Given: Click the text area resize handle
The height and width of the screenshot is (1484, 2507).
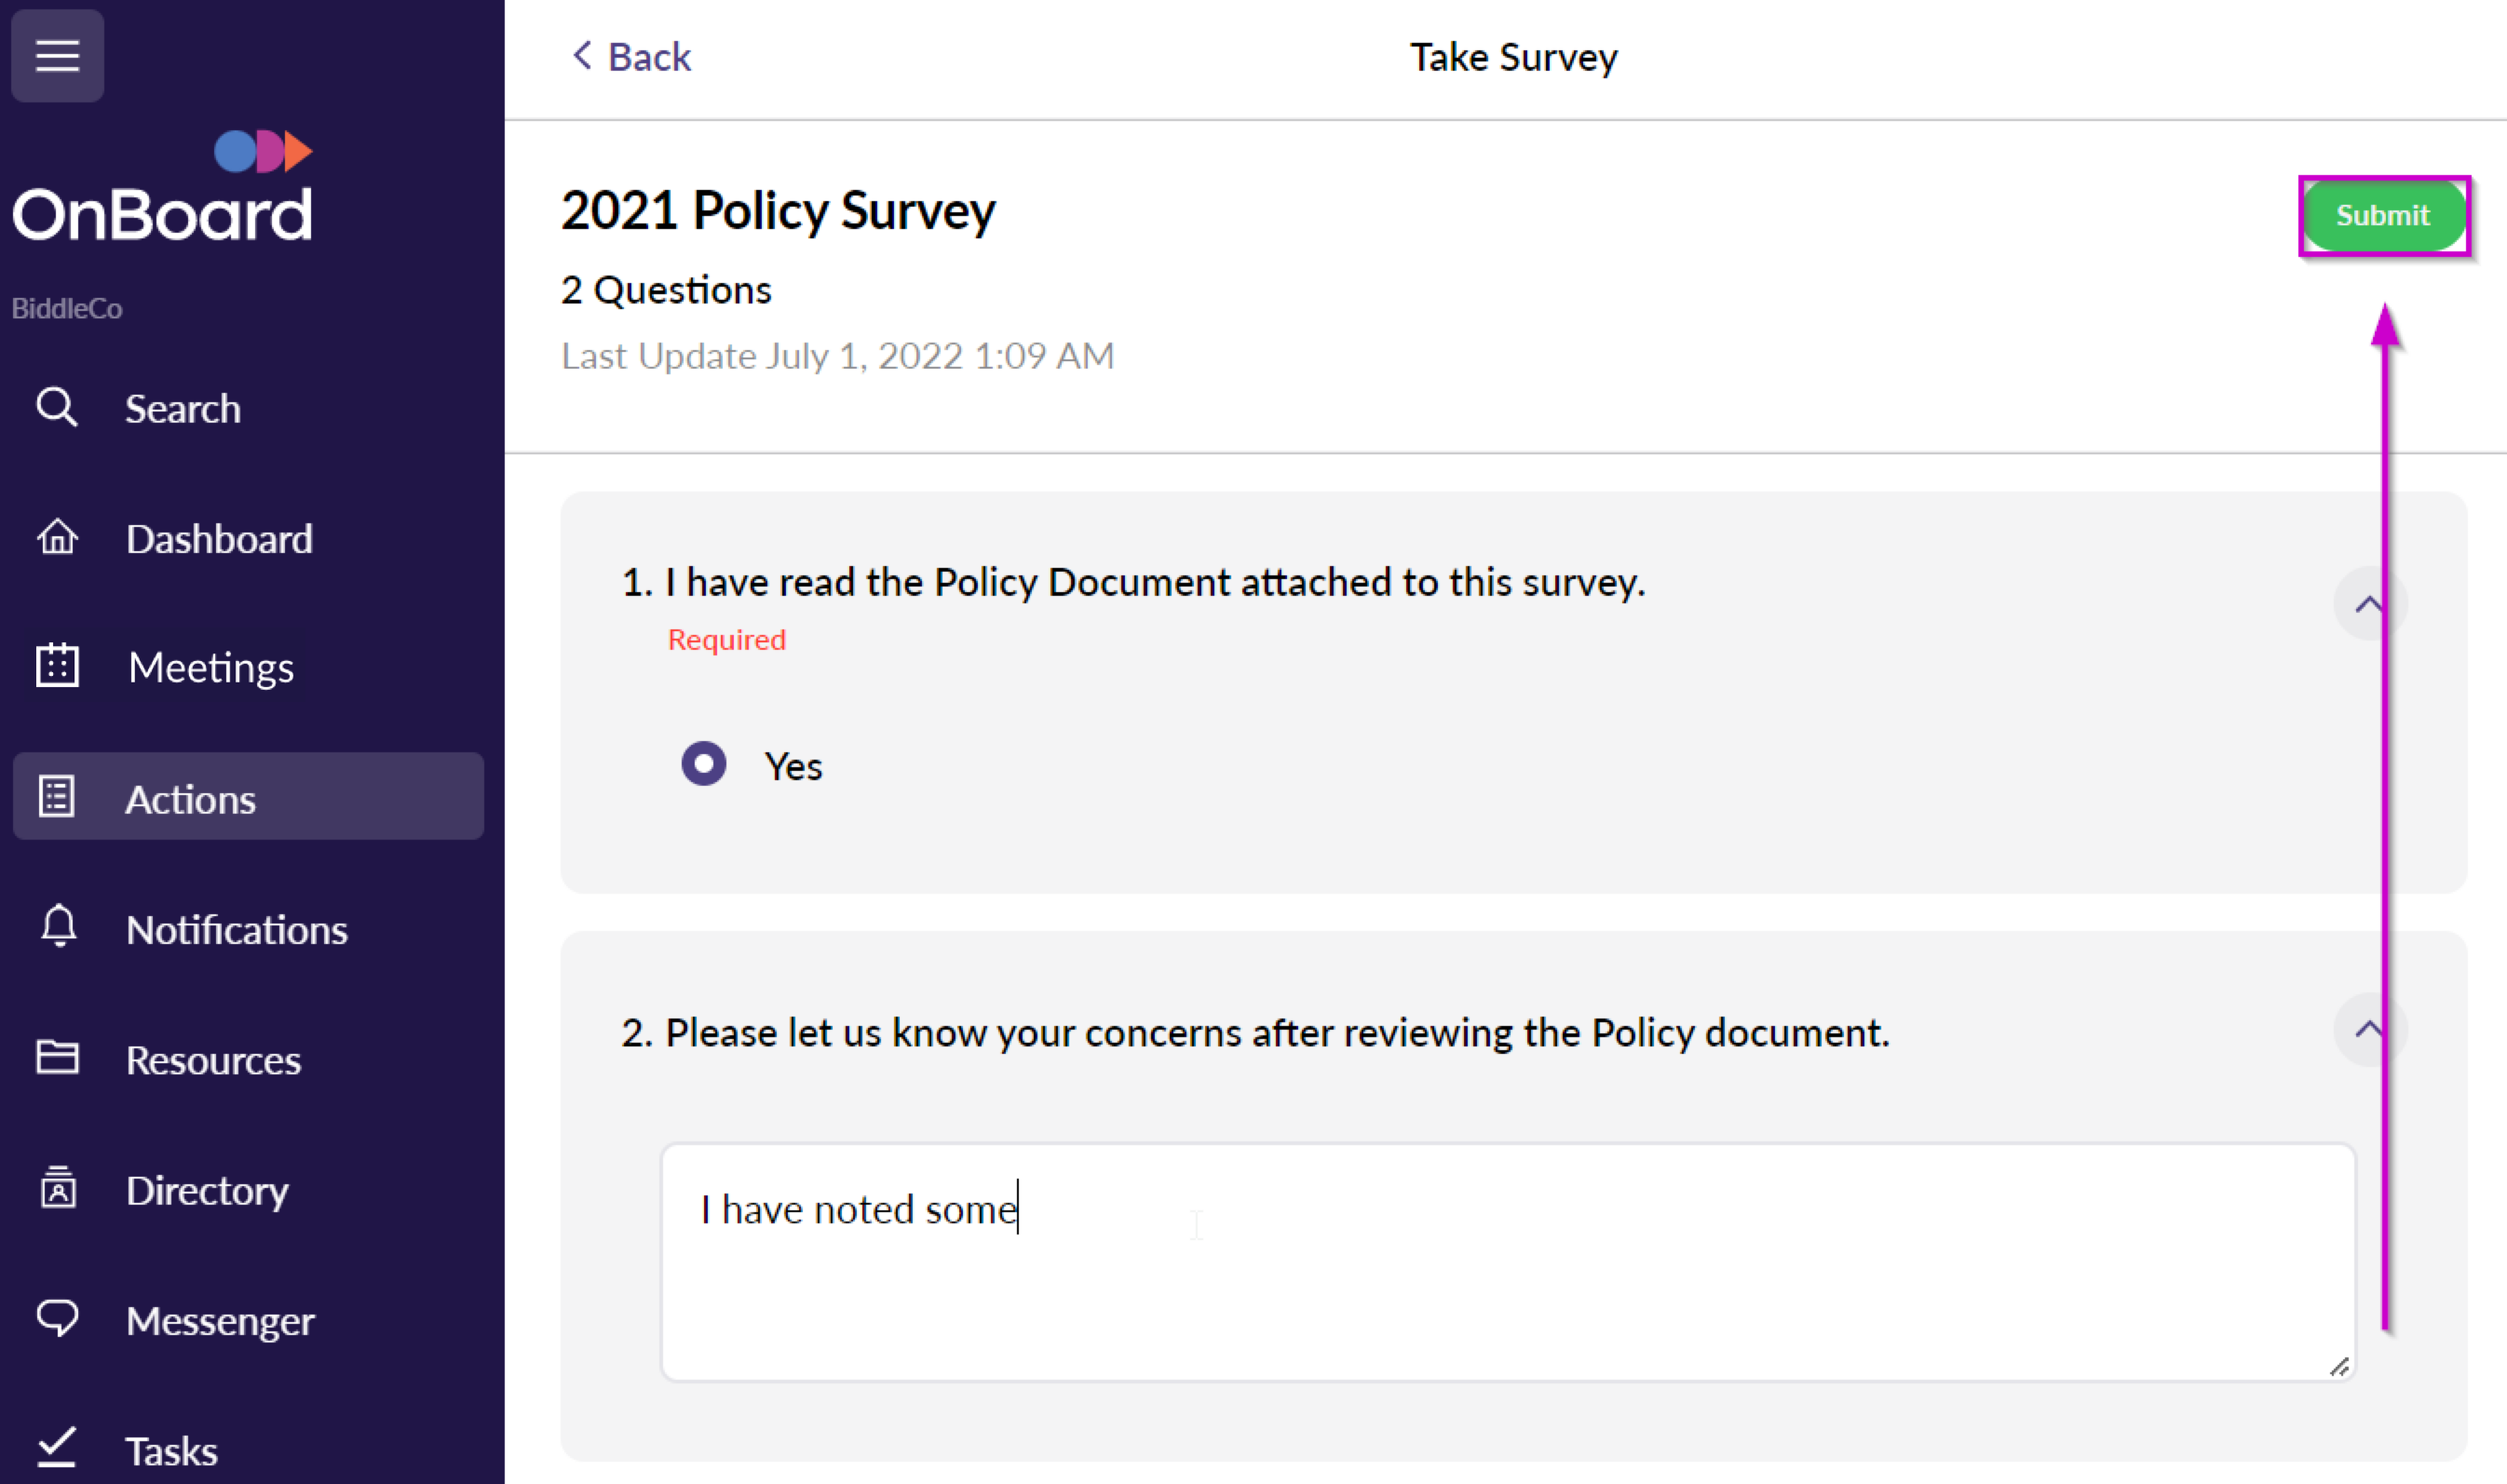Looking at the screenshot, I should click(2338, 1367).
